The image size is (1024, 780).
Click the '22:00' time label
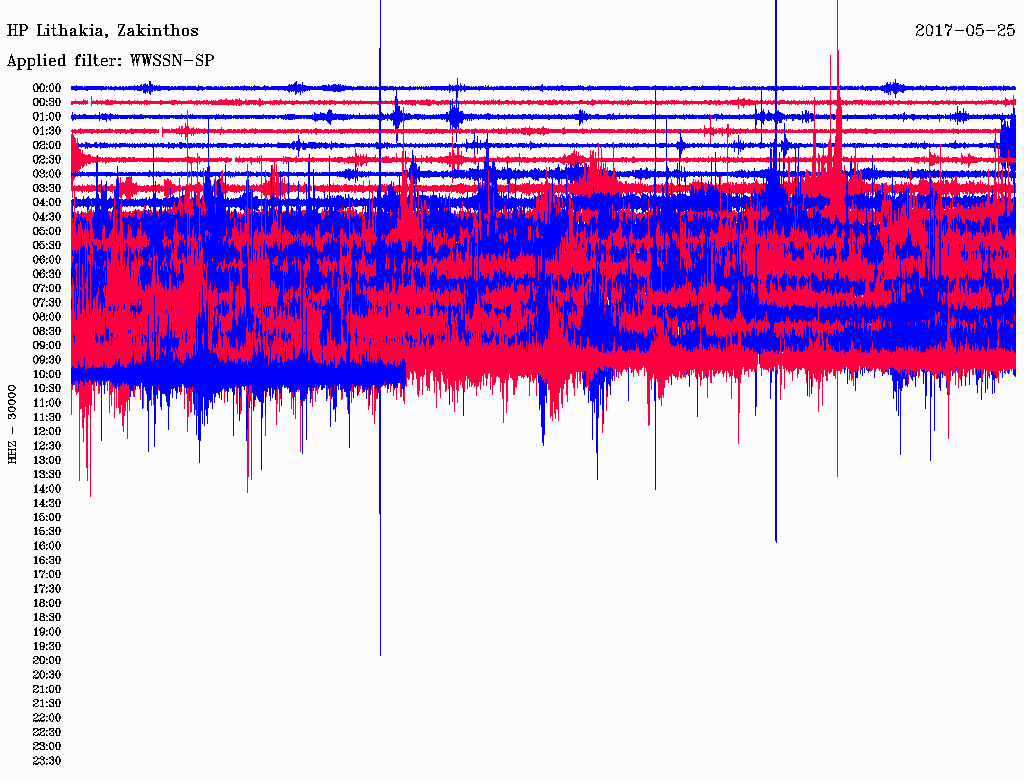click(47, 718)
